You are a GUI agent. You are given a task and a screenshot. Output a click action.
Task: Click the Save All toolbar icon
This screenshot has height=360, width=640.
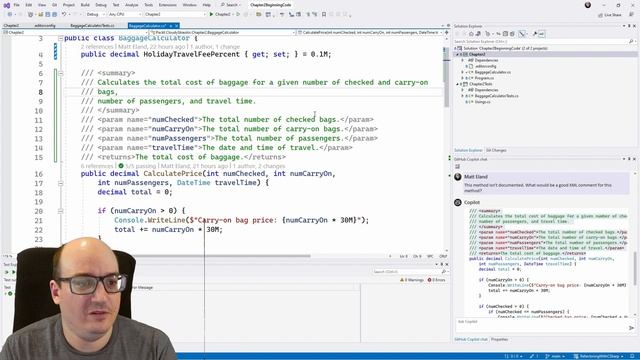(54, 14)
